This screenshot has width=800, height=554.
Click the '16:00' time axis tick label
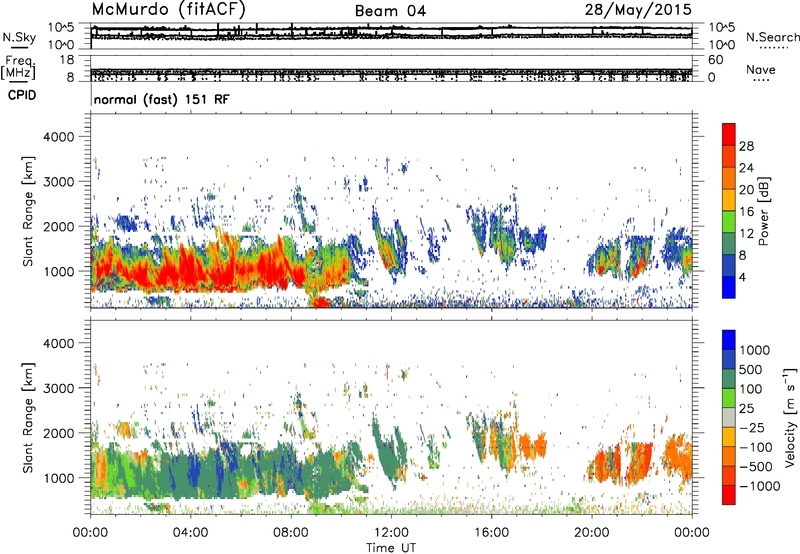pyautogui.click(x=491, y=533)
